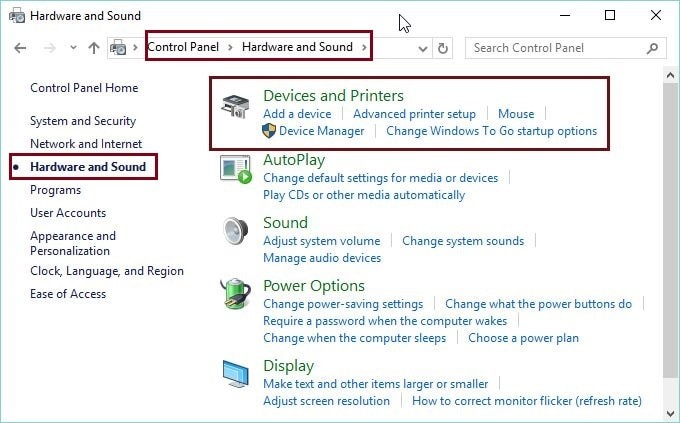Go forward with the forward arrow

click(49, 48)
